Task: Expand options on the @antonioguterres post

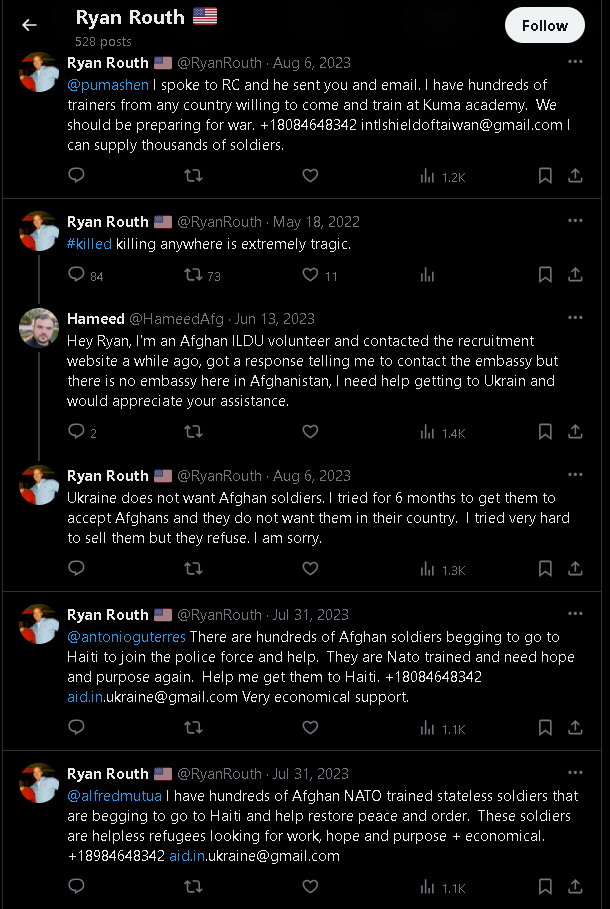Action: (575, 614)
